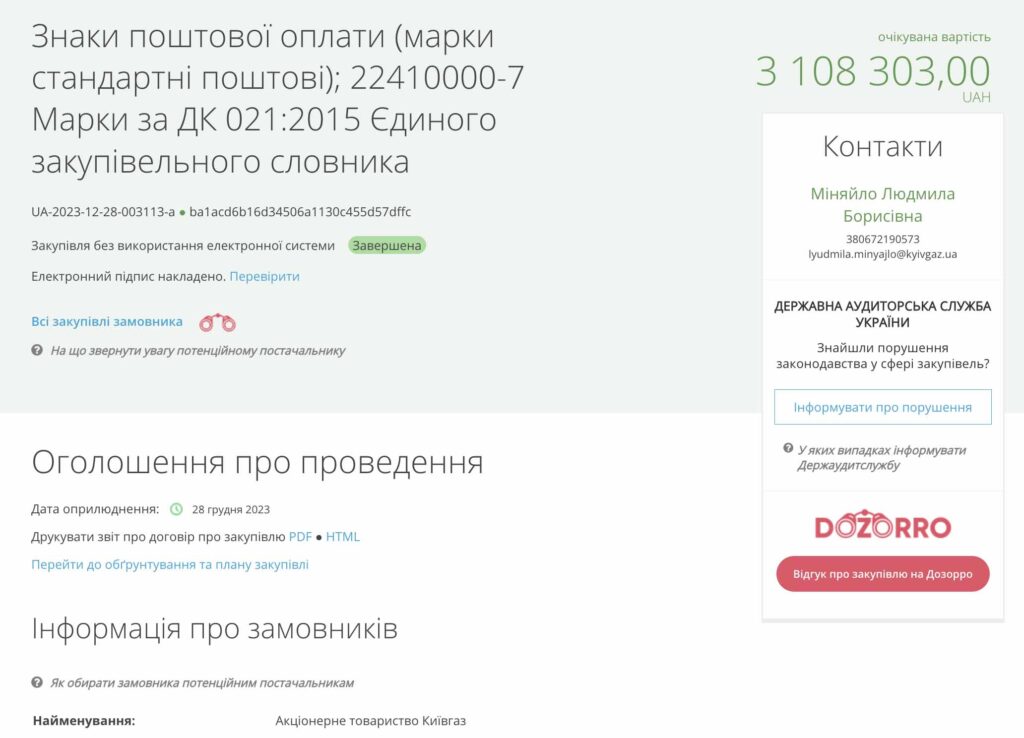Verify the electronic signature via 'Перевірити'
This screenshot has width=1024, height=738.
tap(264, 276)
